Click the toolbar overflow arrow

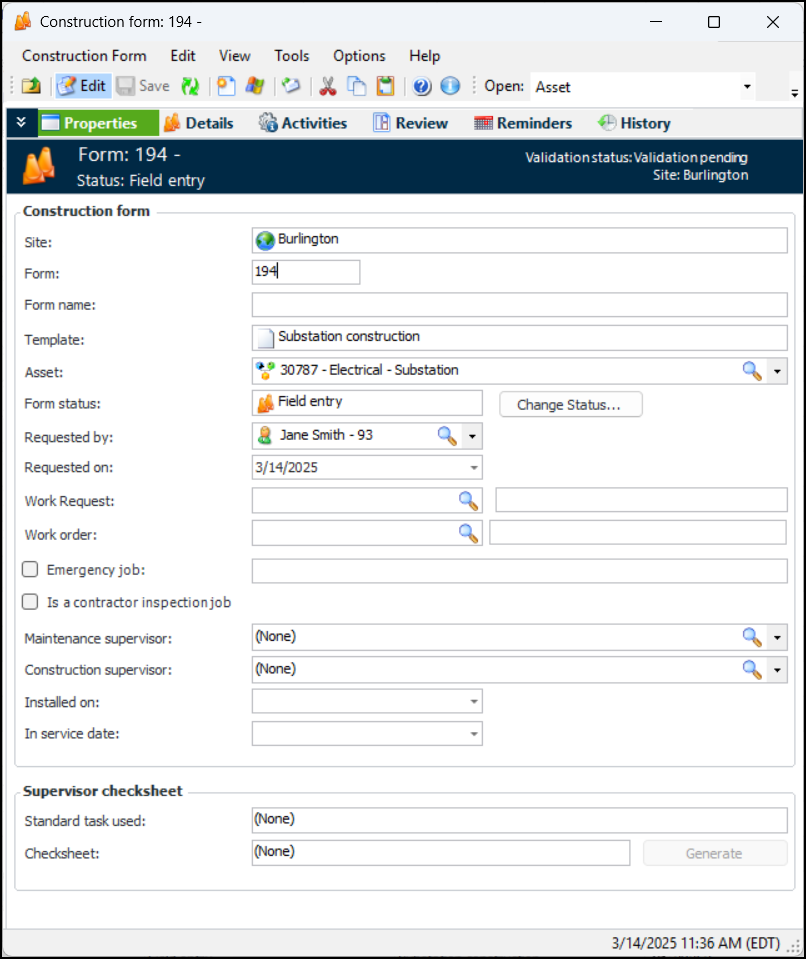(x=794, y=93)
